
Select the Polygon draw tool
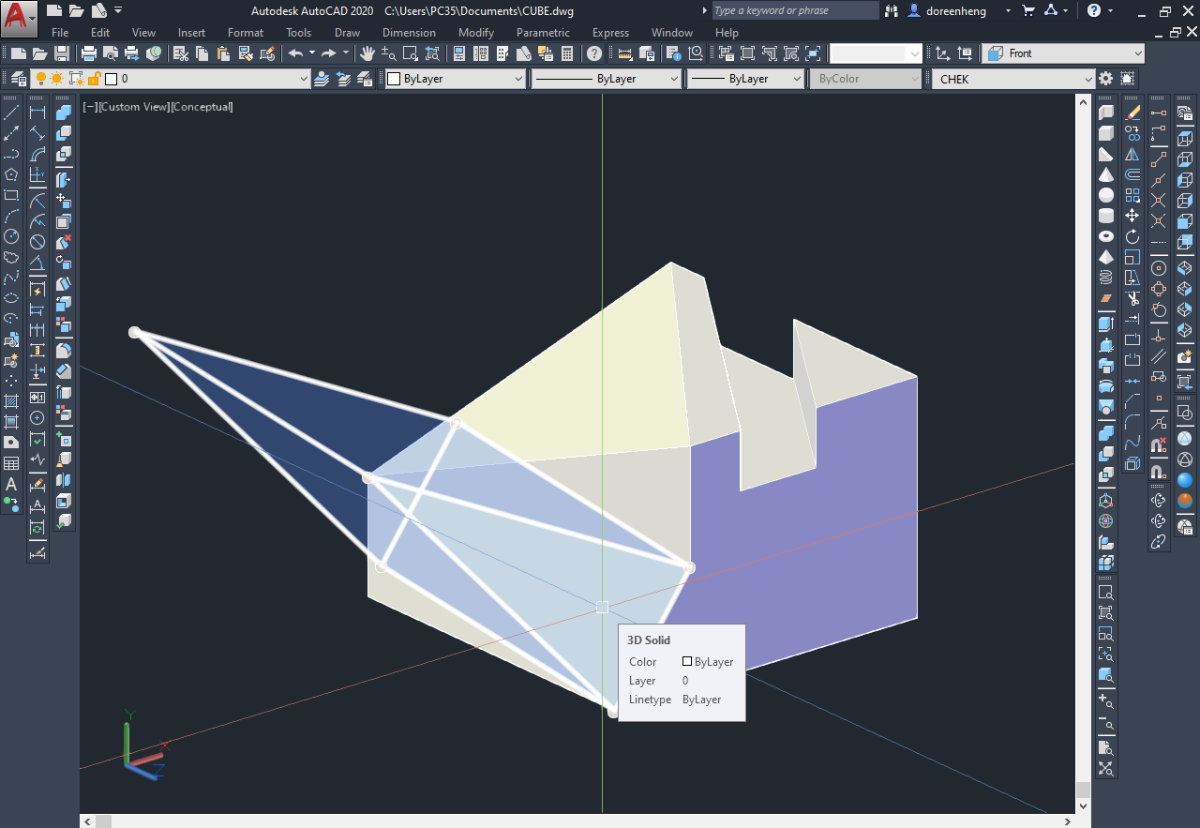click(11, 174)
